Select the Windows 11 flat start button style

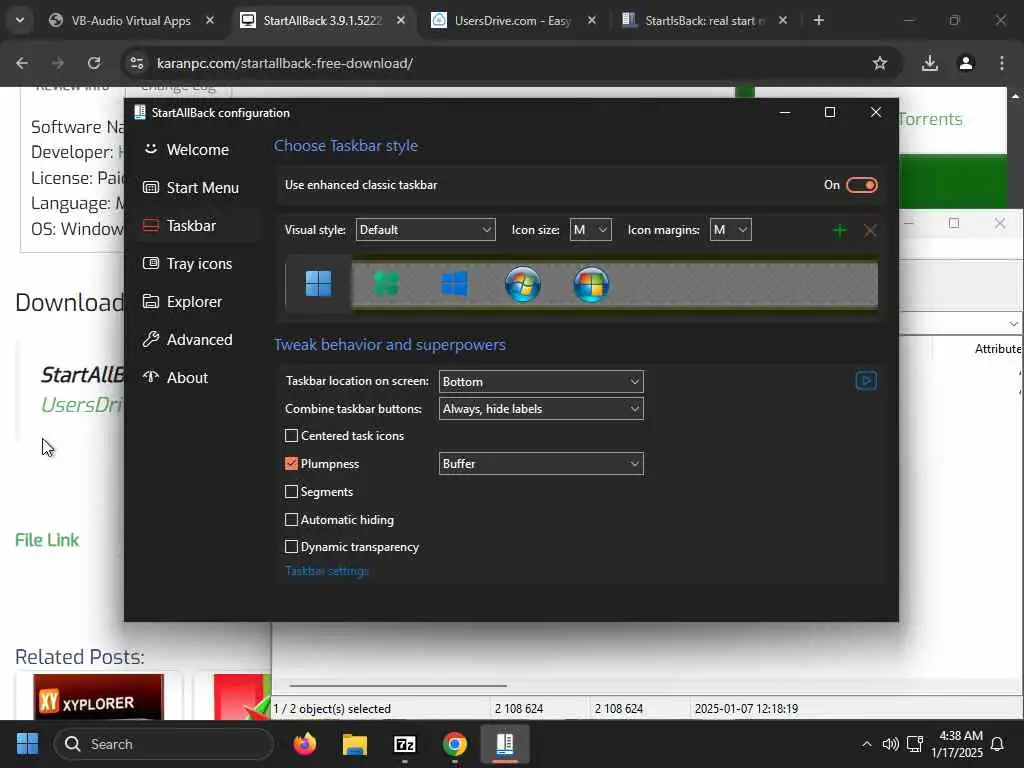318,284
